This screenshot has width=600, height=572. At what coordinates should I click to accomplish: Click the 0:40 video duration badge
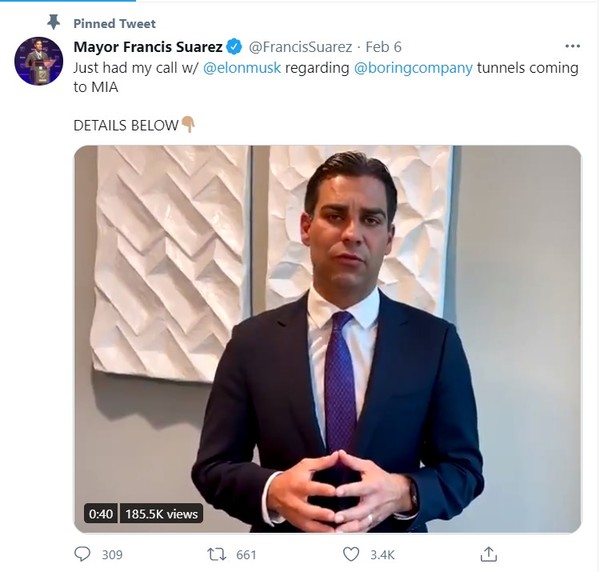(x=100, y=514)
